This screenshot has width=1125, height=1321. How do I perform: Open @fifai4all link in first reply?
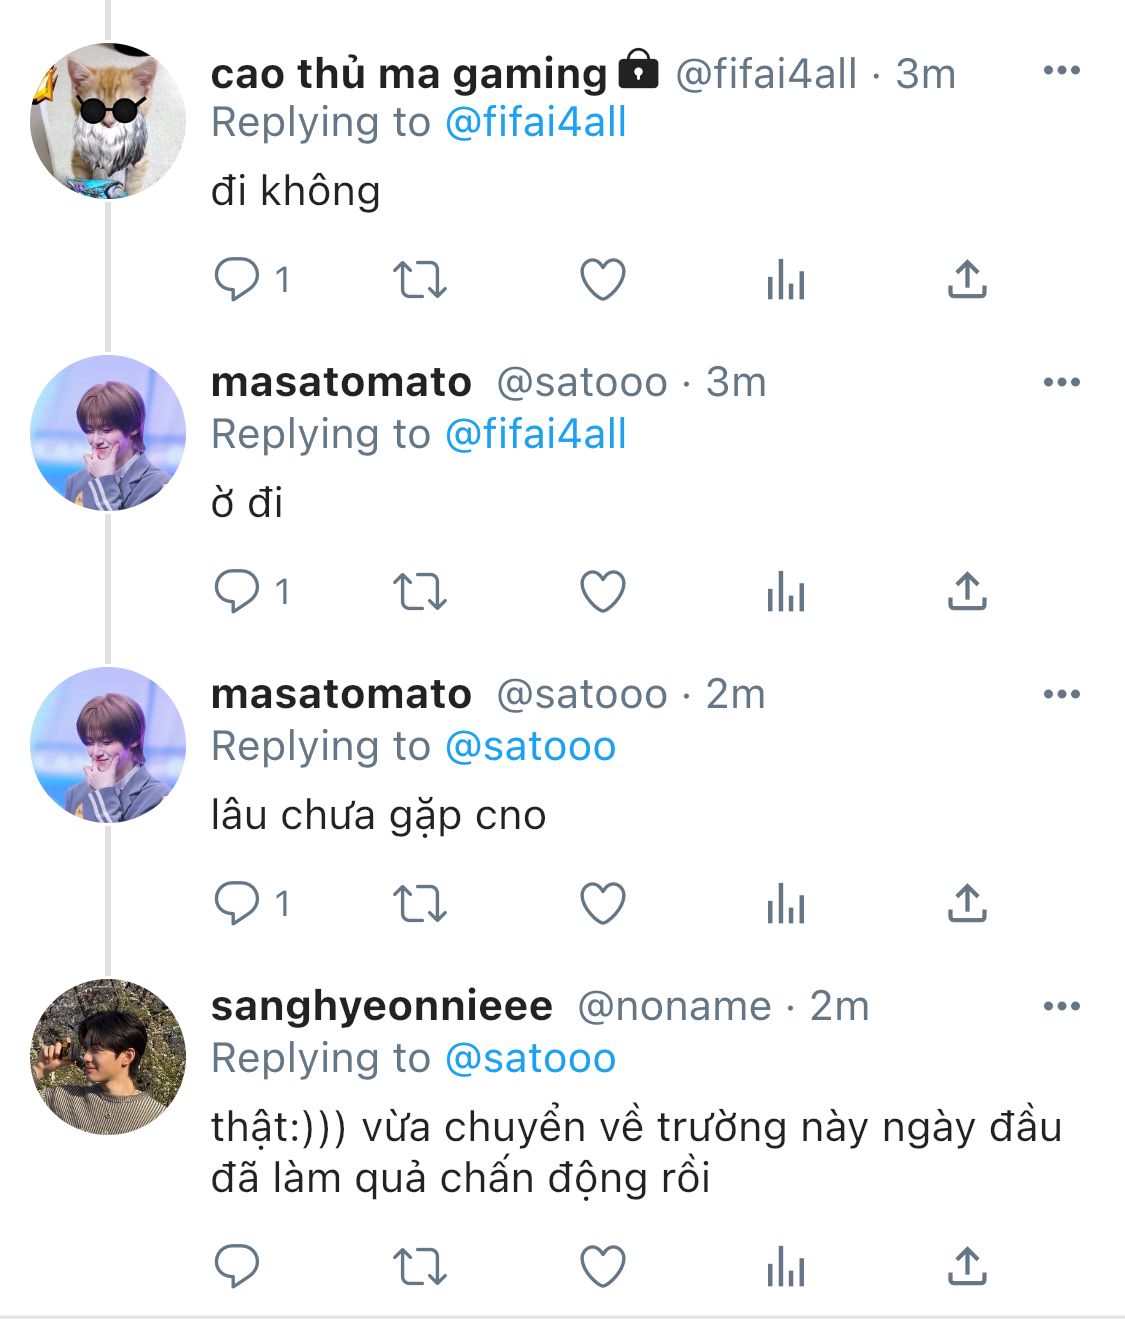point(535,123)
